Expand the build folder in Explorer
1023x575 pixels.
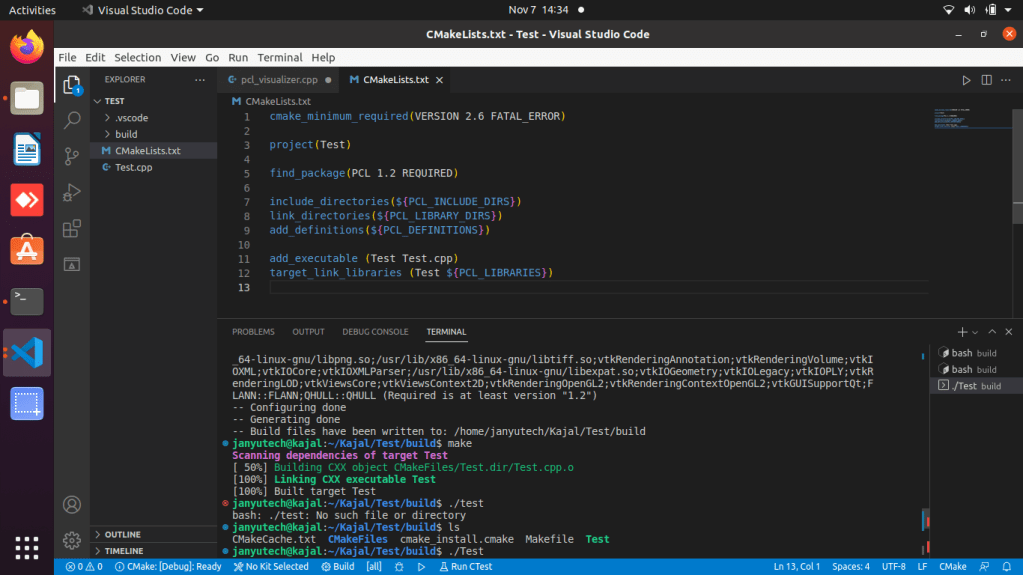coord(126,134)
